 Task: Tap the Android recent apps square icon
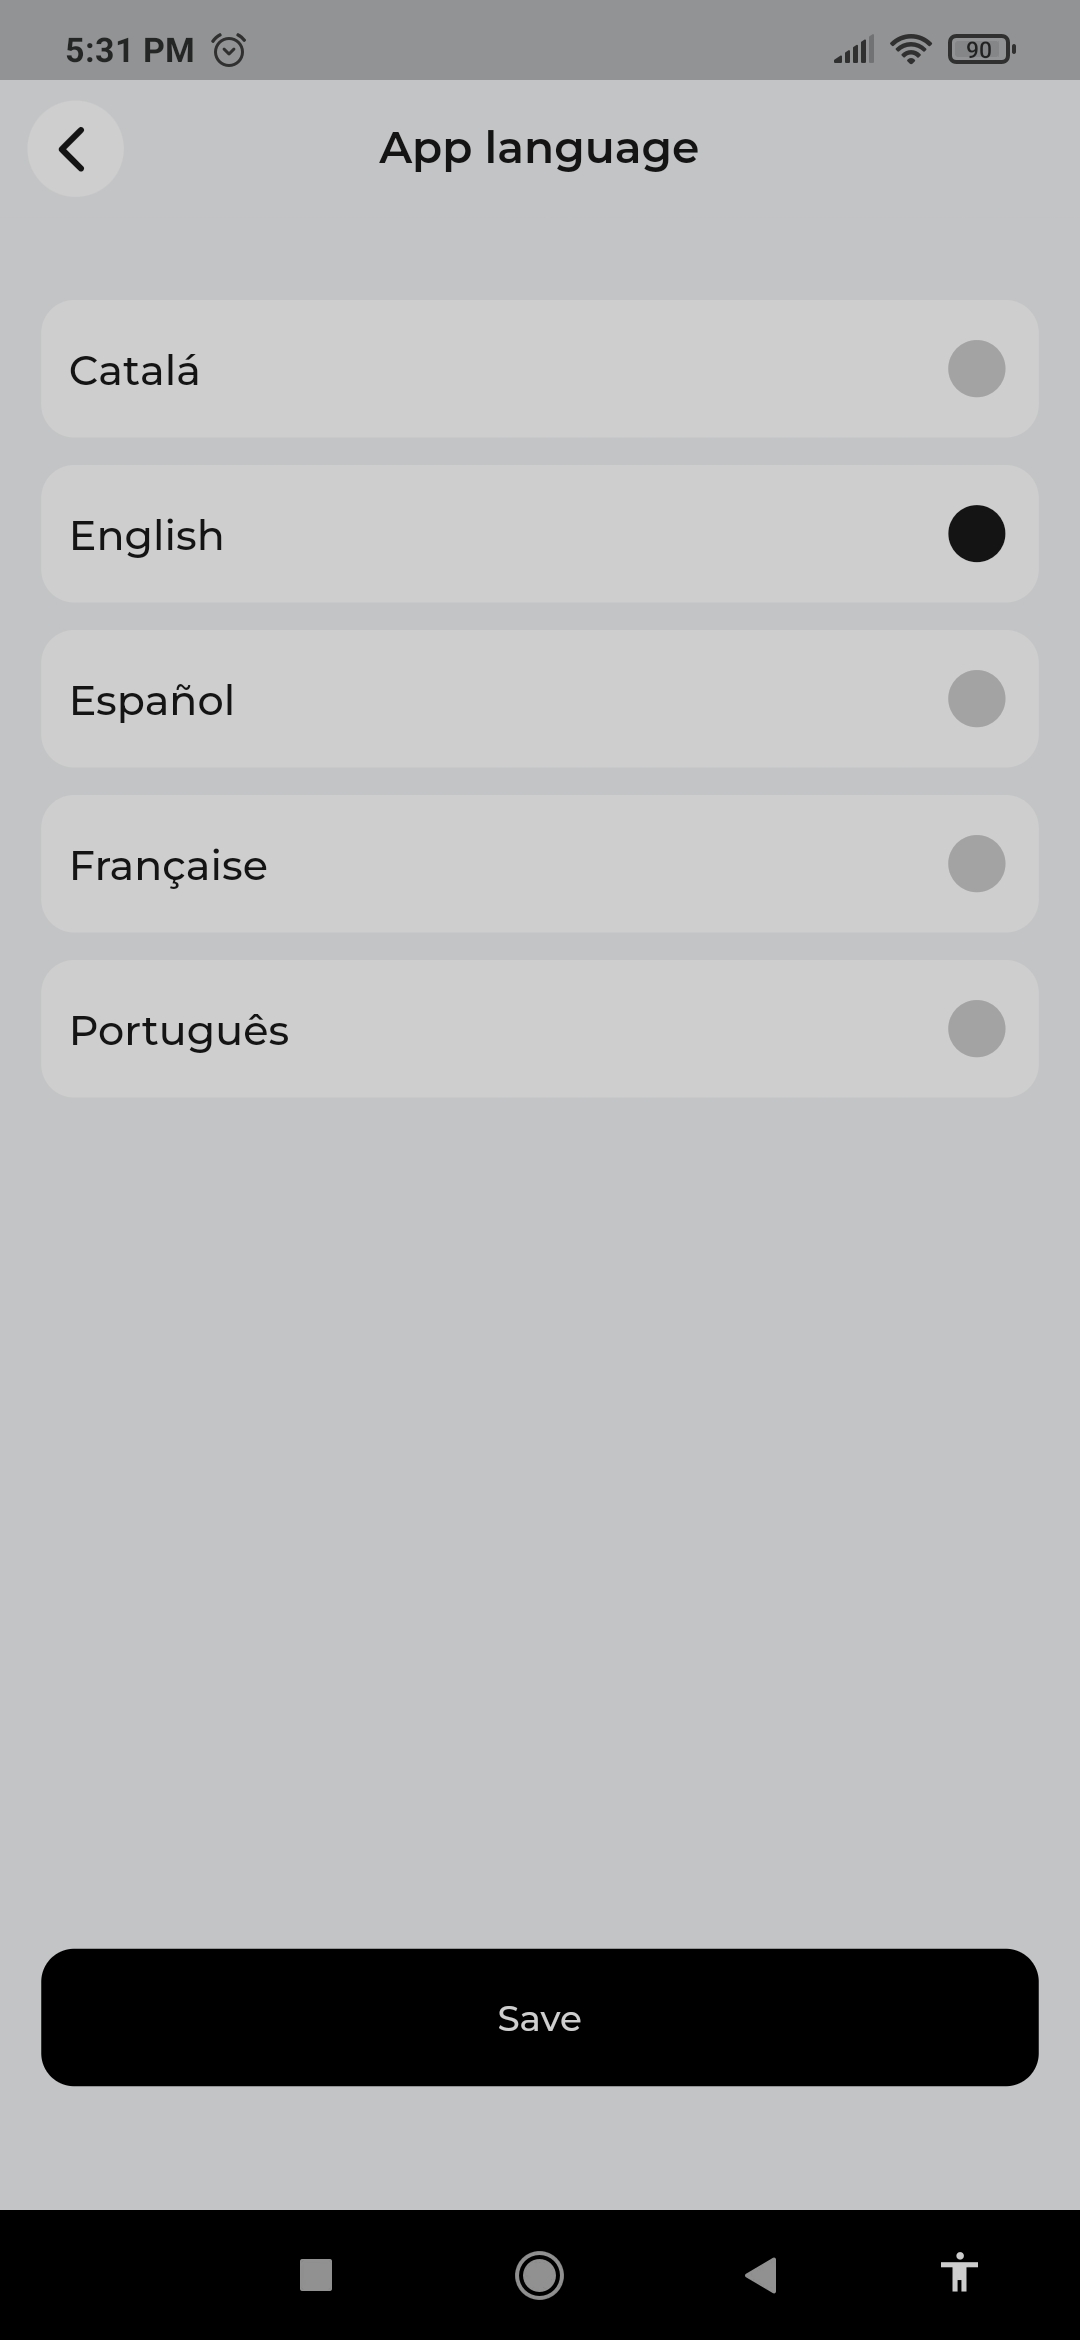point(316,2275)
